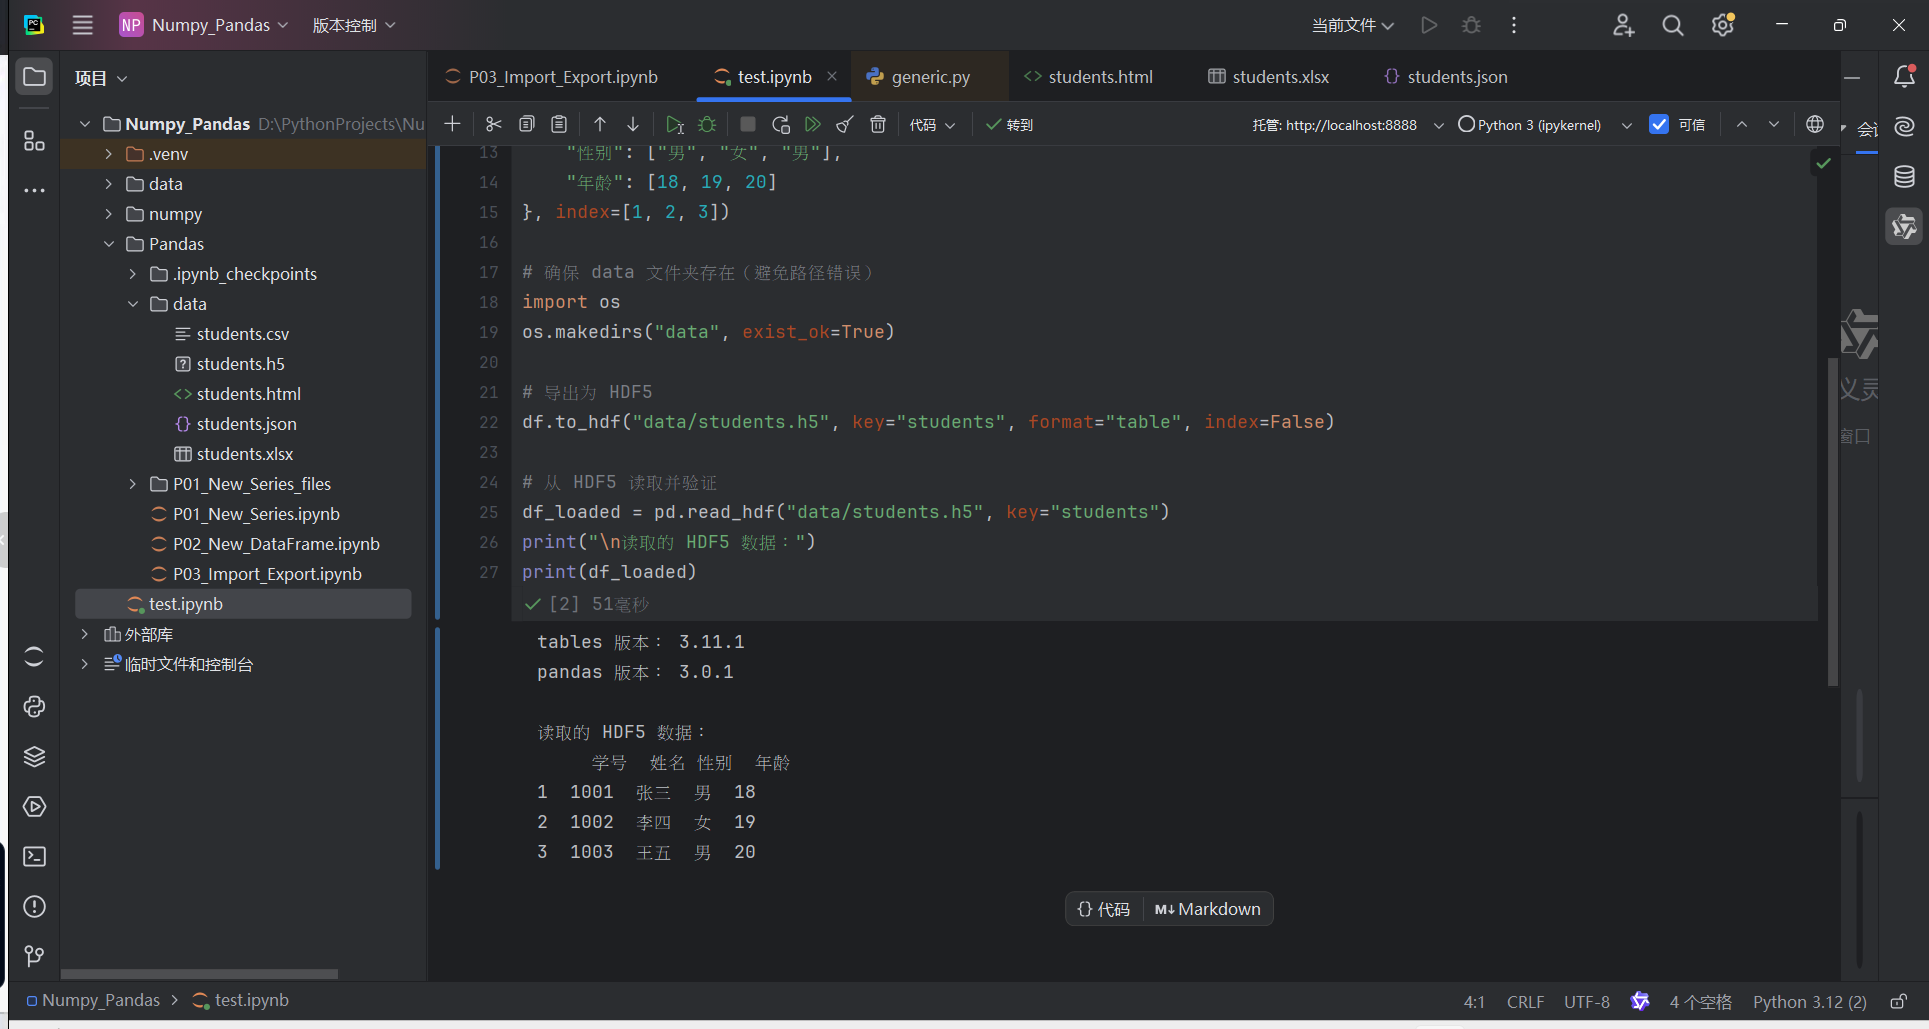
Task: Select P02_New_DataFrame.ipynb in the tree
Action: click(276, 544)
